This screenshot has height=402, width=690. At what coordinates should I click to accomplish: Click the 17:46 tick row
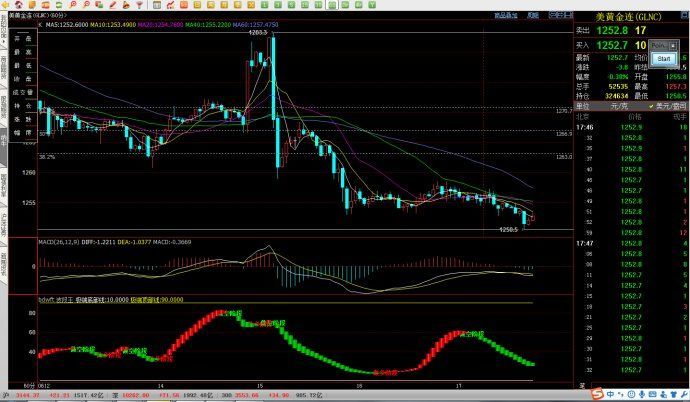pyautogui.click(x=631, y=128)
